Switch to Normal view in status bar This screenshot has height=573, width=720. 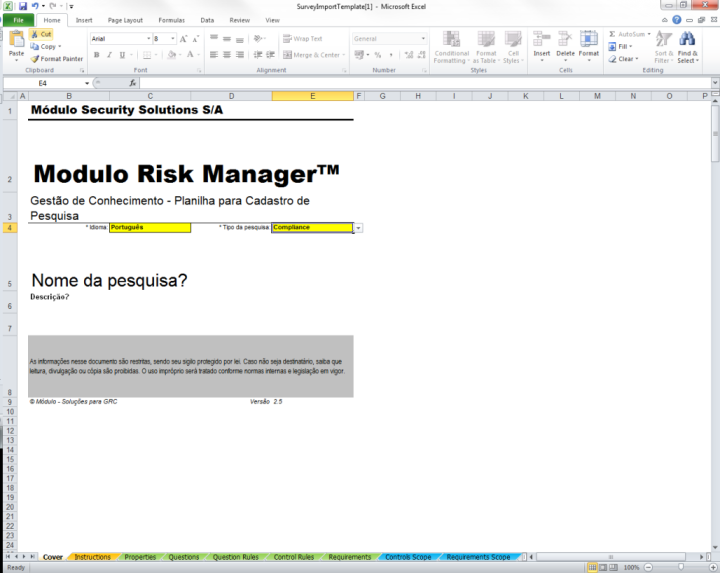point(592,567)
